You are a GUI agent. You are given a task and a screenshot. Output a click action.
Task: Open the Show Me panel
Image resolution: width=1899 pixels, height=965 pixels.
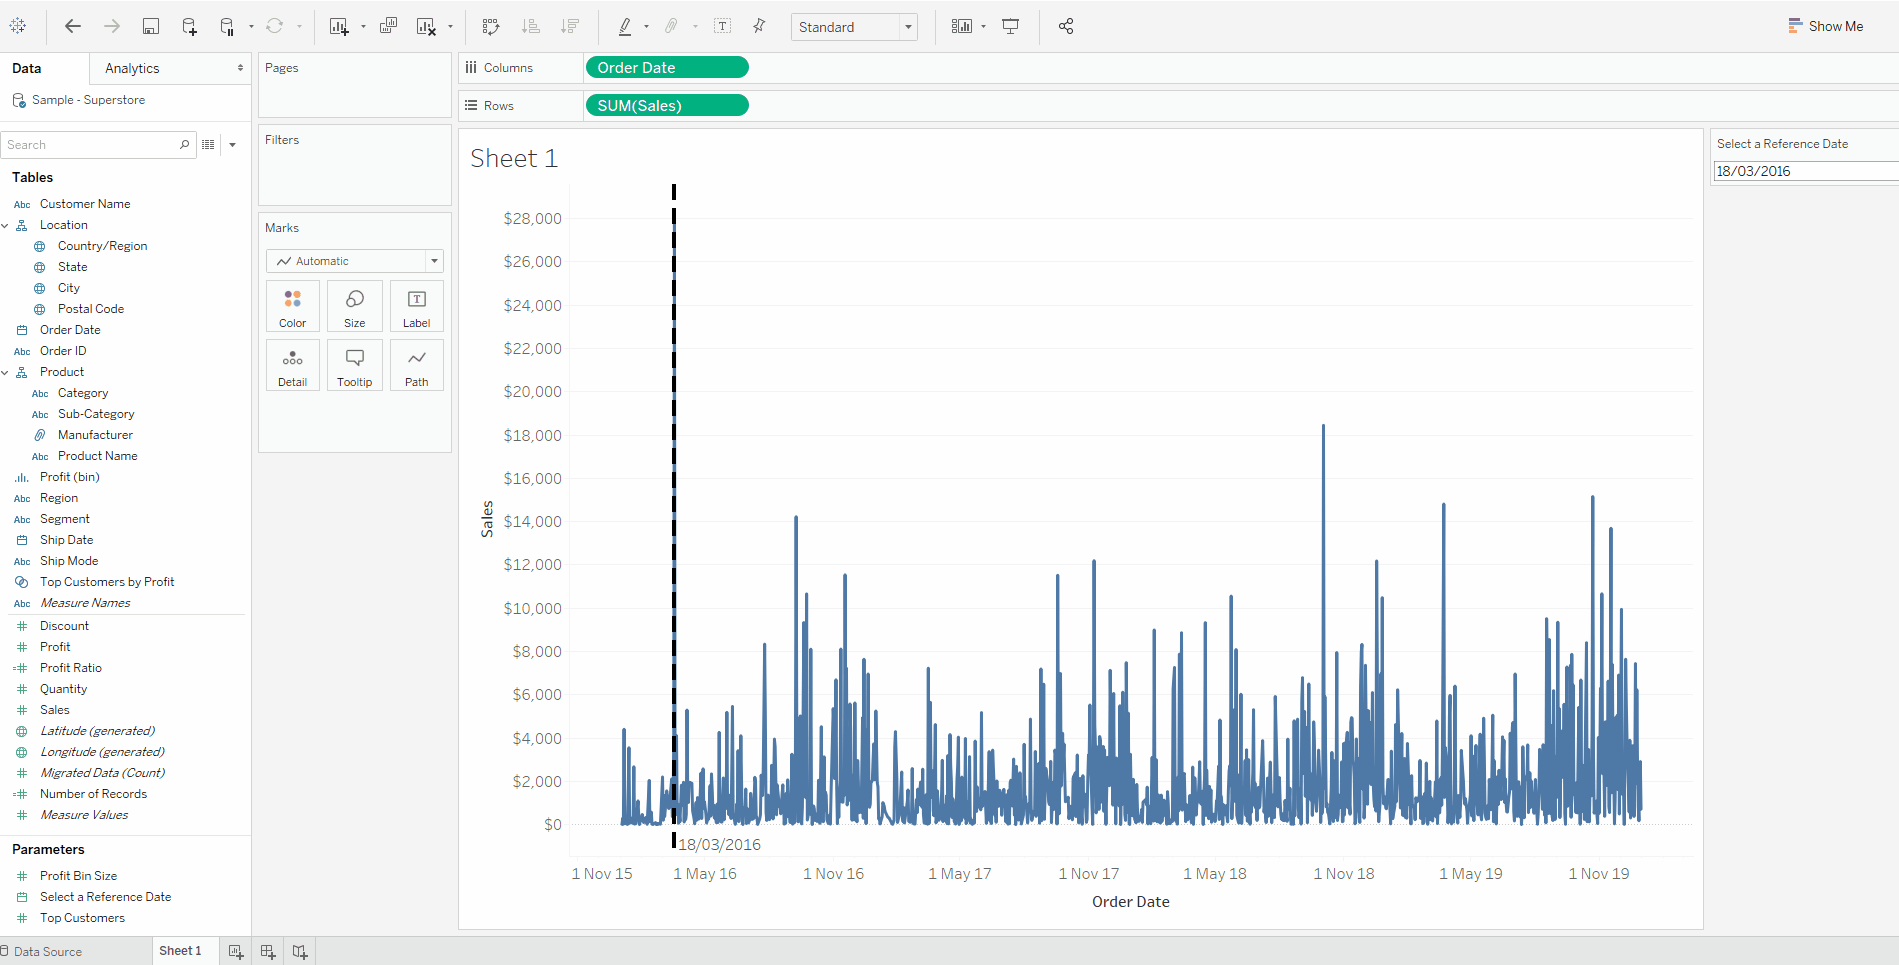pyautogui.click(x=1825, y=27)
